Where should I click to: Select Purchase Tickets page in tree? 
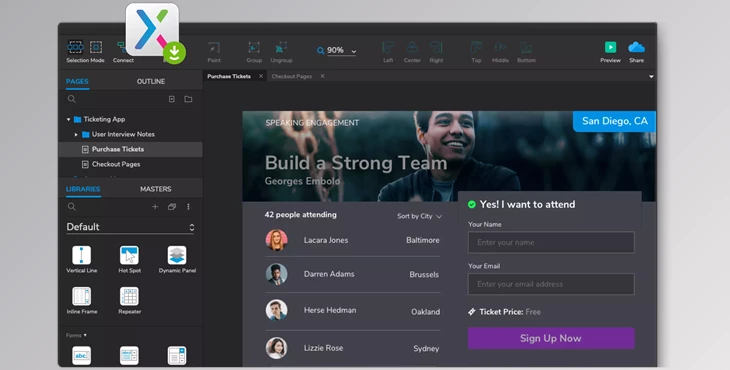[130, 149]
